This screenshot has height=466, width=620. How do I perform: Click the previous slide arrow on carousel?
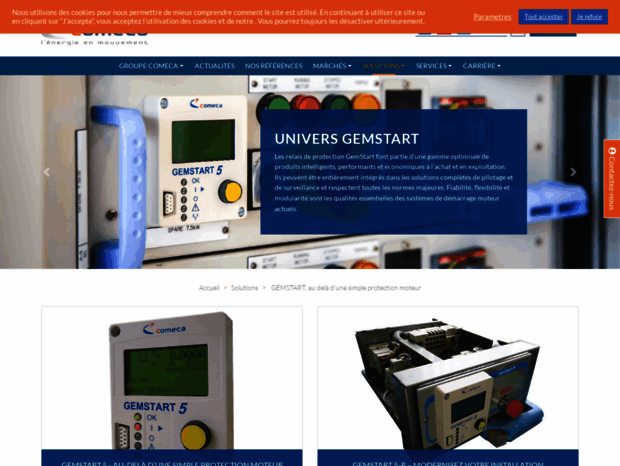[x=46, y=172]
